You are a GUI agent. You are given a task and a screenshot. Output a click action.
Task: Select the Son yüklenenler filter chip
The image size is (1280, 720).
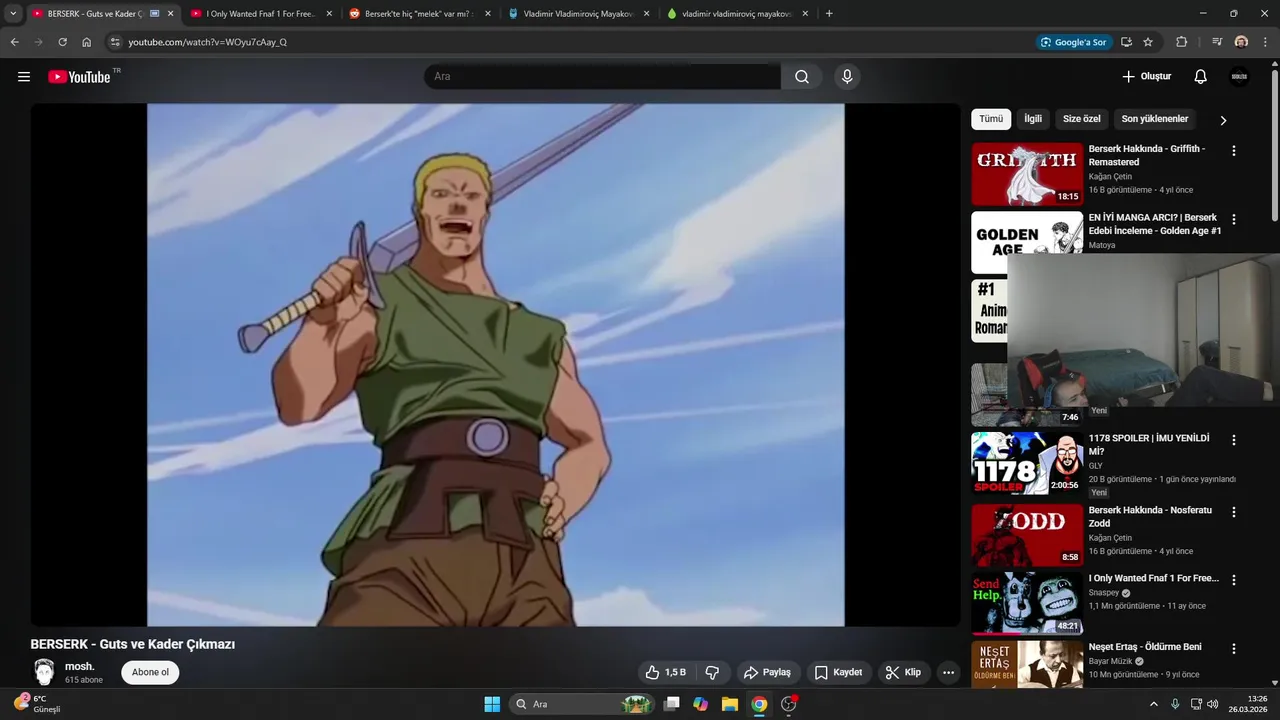[1155, 119]
